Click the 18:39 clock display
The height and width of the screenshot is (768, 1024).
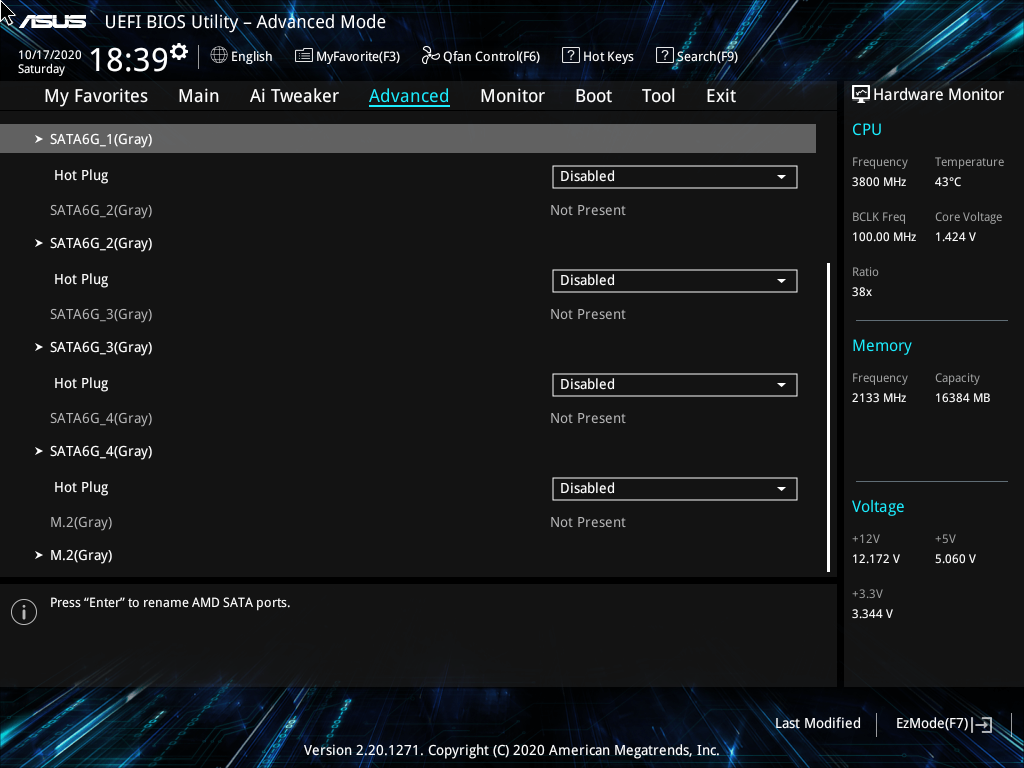point(129,59)
